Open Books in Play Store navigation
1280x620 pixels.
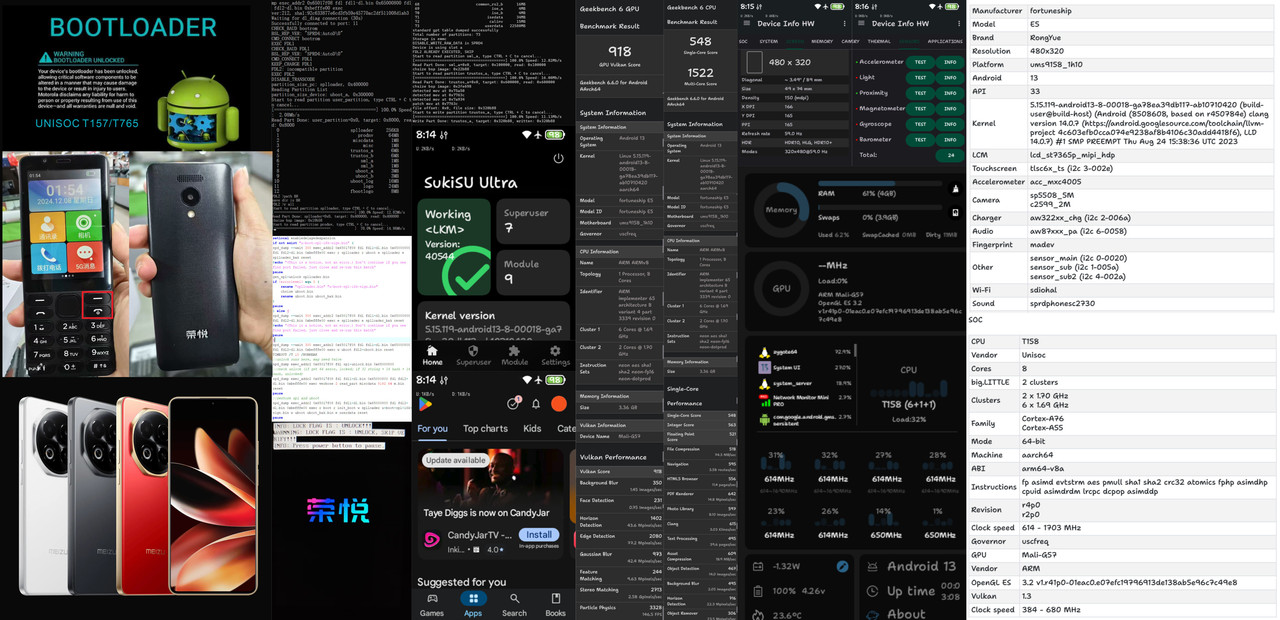click(x=555, y=604)
